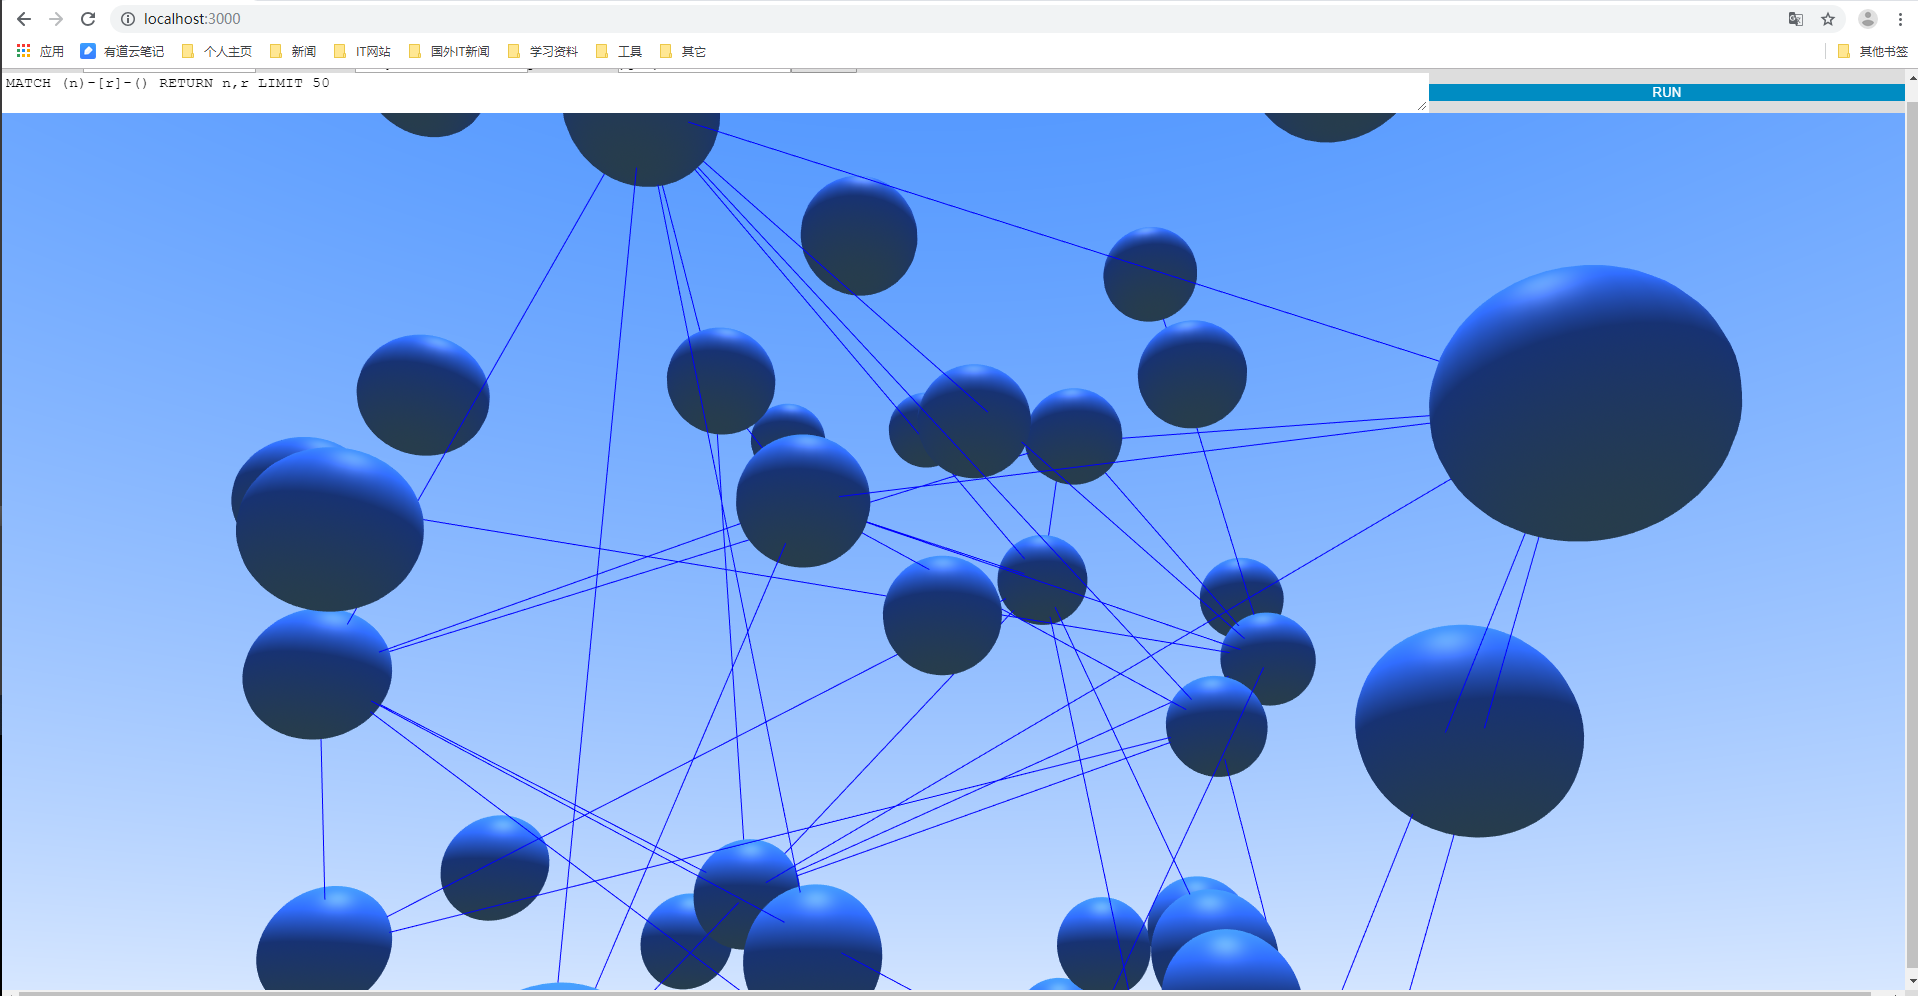Open the Chrome three-dot menu

click(1900, 19)
